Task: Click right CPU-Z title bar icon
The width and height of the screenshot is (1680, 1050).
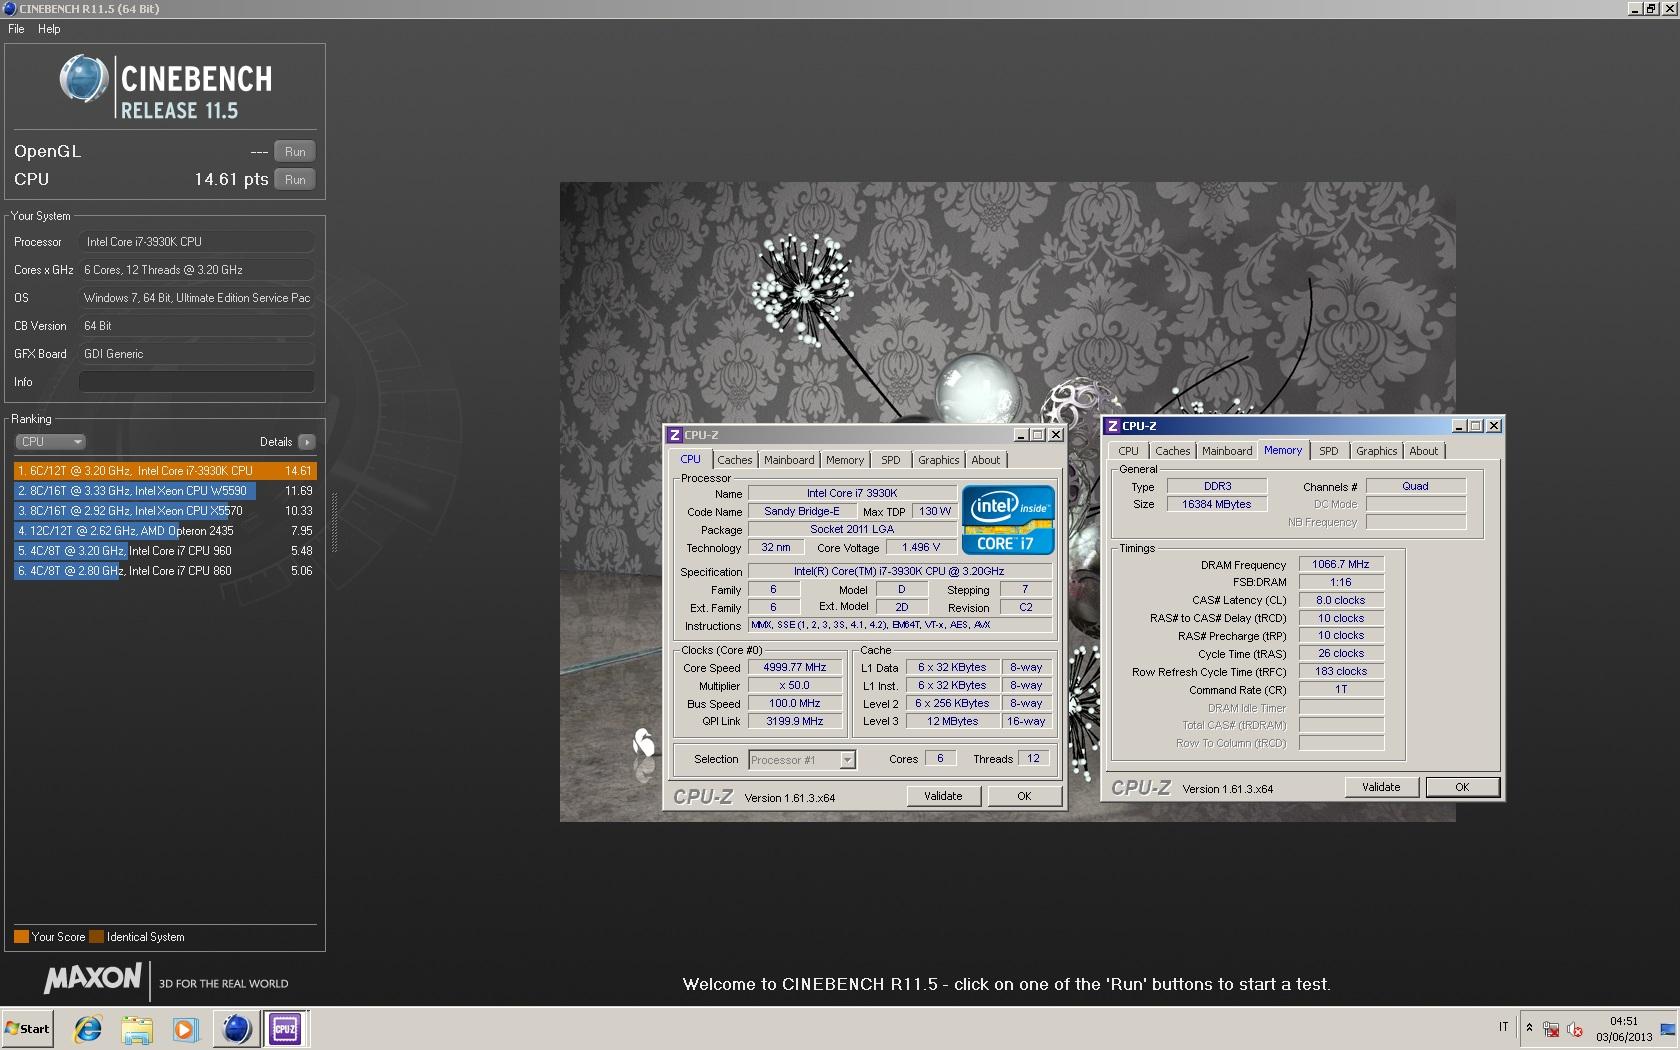Action: click(1113, 426)
